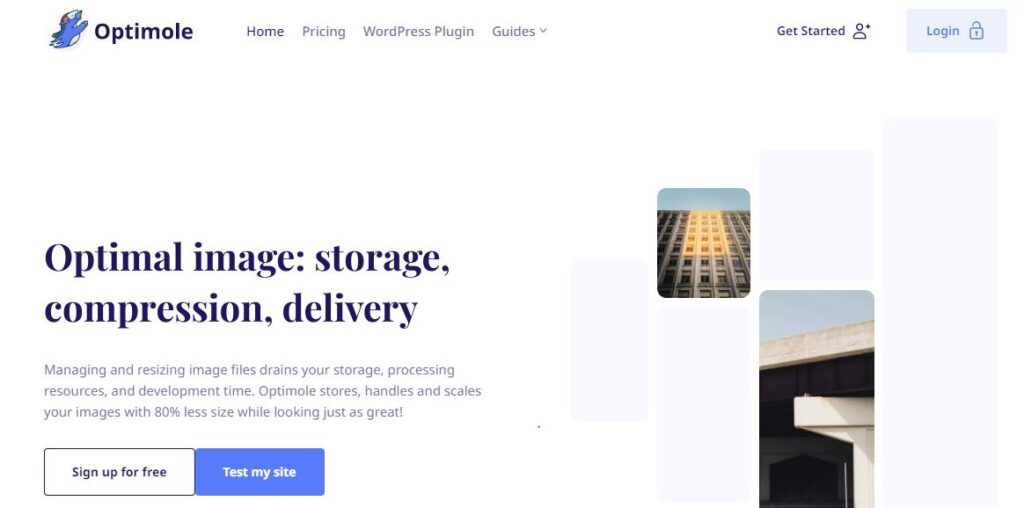Viewport: 1024px width, 508px height.
Task: Open the Pricing page link
Action: [323, 31]
